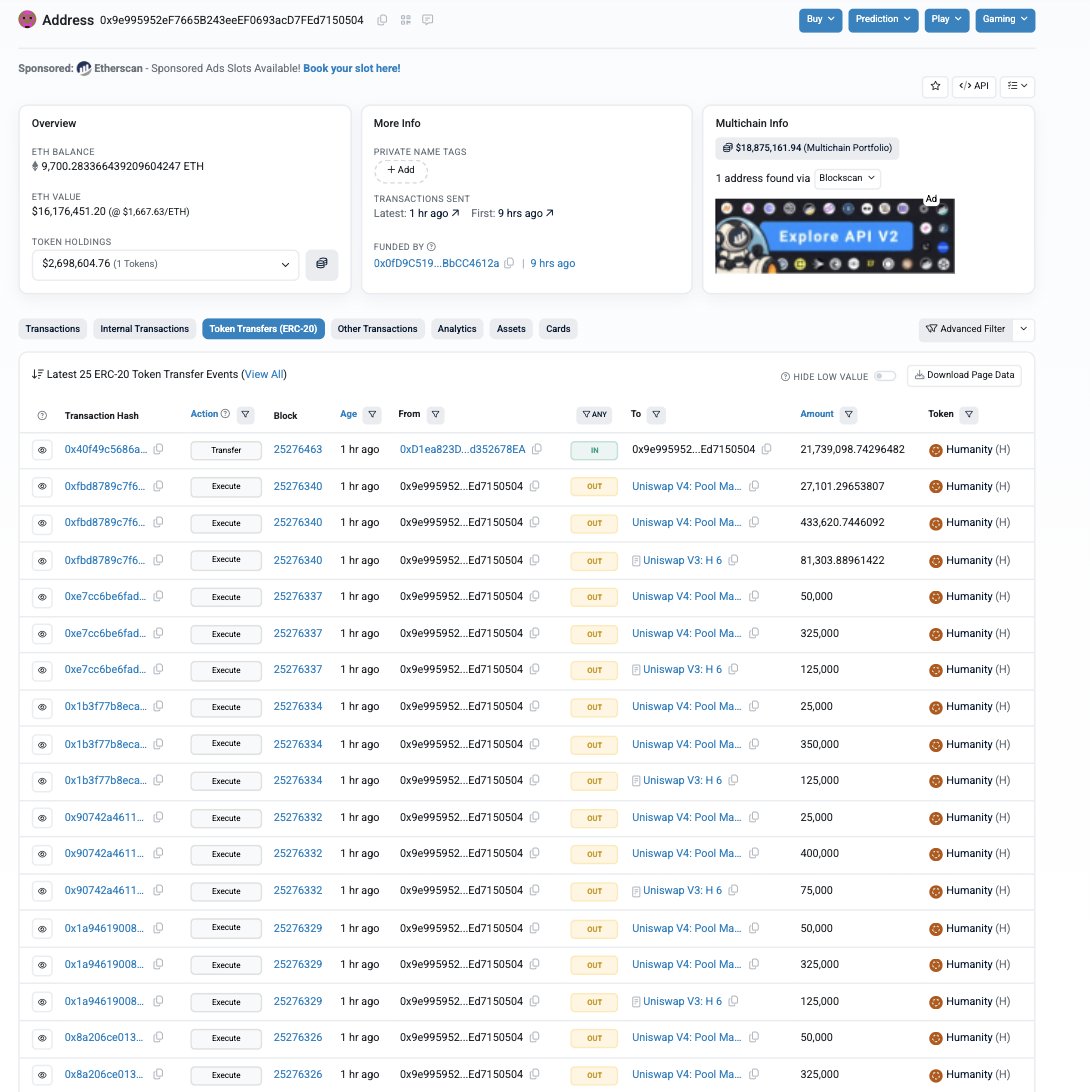
Task: Open the Multichain Portfolio badge
Action: (807, 148)
